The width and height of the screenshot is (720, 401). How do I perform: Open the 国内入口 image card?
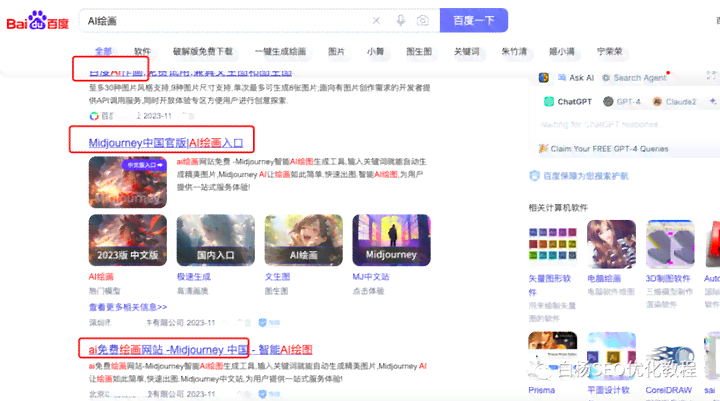pos(215,240)
